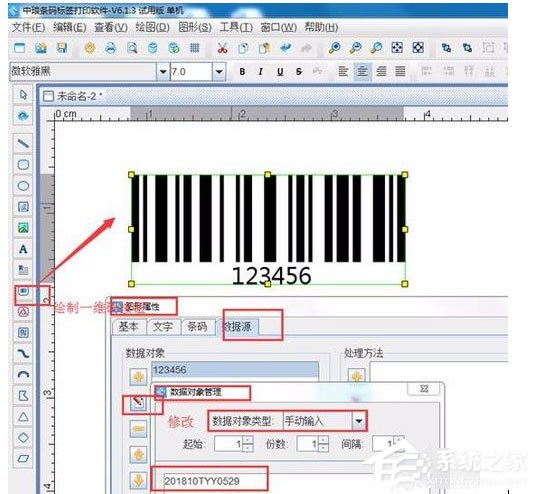Toggle Strikethrough formatting
Viewport: 536px width, 494px height.
point(299,71)
